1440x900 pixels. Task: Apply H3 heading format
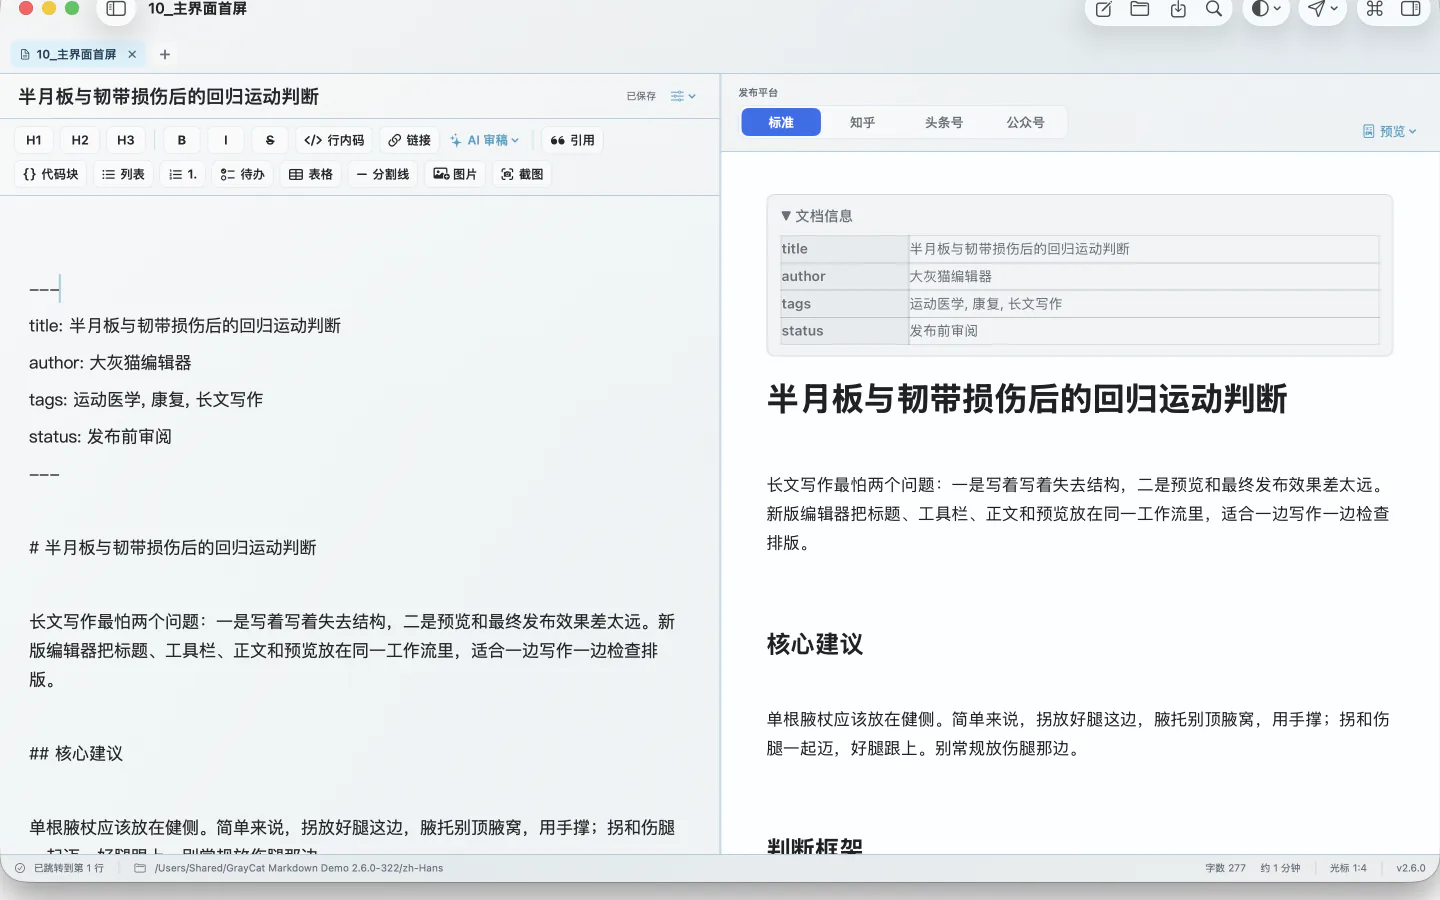[x=126, y=140]
